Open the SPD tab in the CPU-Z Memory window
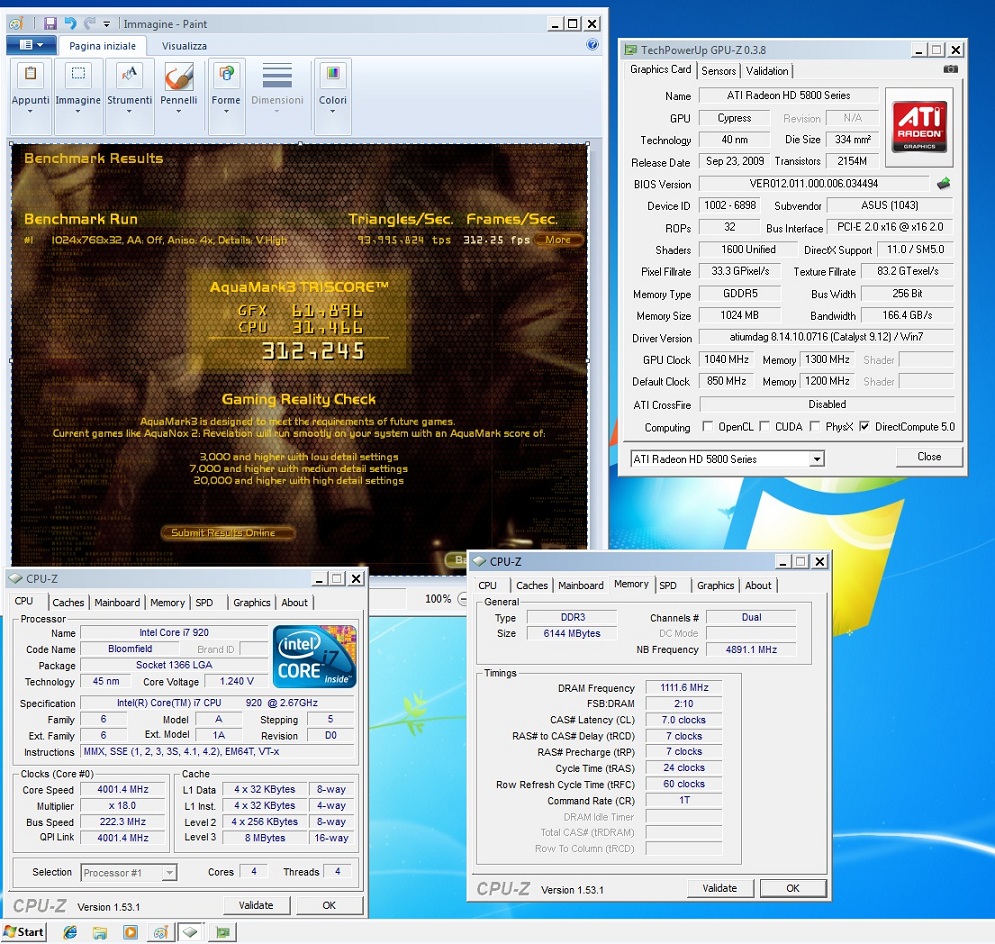995x944 pixels. click(668, 586)
